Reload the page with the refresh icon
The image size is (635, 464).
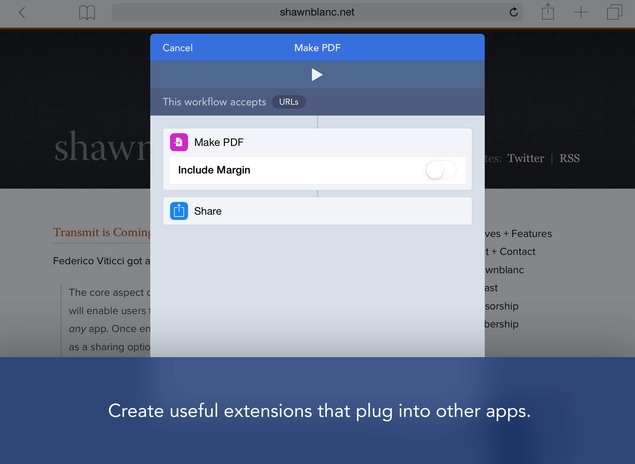point(514,12)
